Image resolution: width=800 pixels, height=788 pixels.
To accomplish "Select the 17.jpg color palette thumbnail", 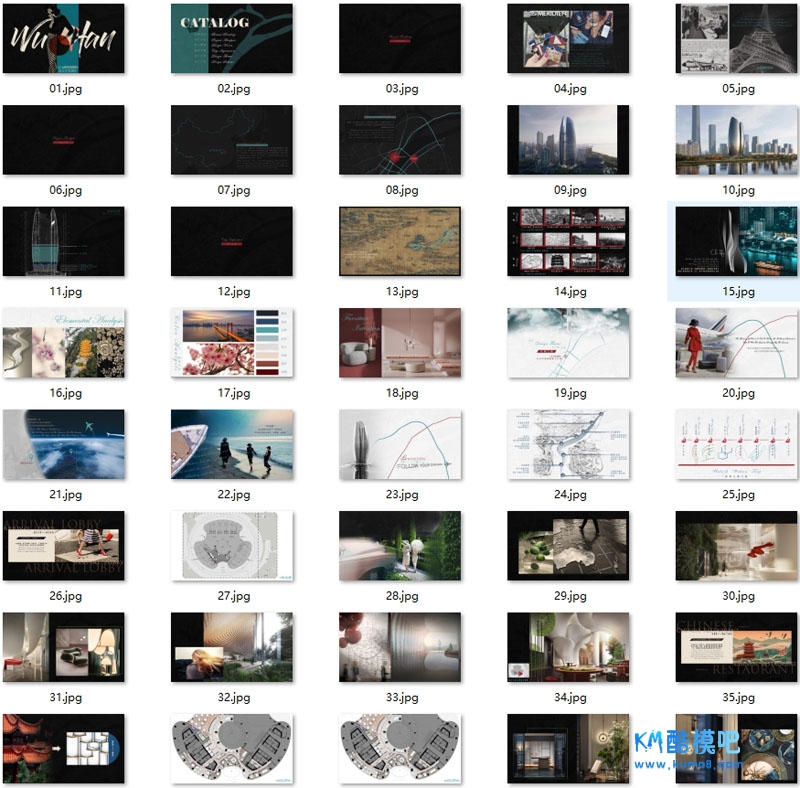I will click(x=232, y=343).
